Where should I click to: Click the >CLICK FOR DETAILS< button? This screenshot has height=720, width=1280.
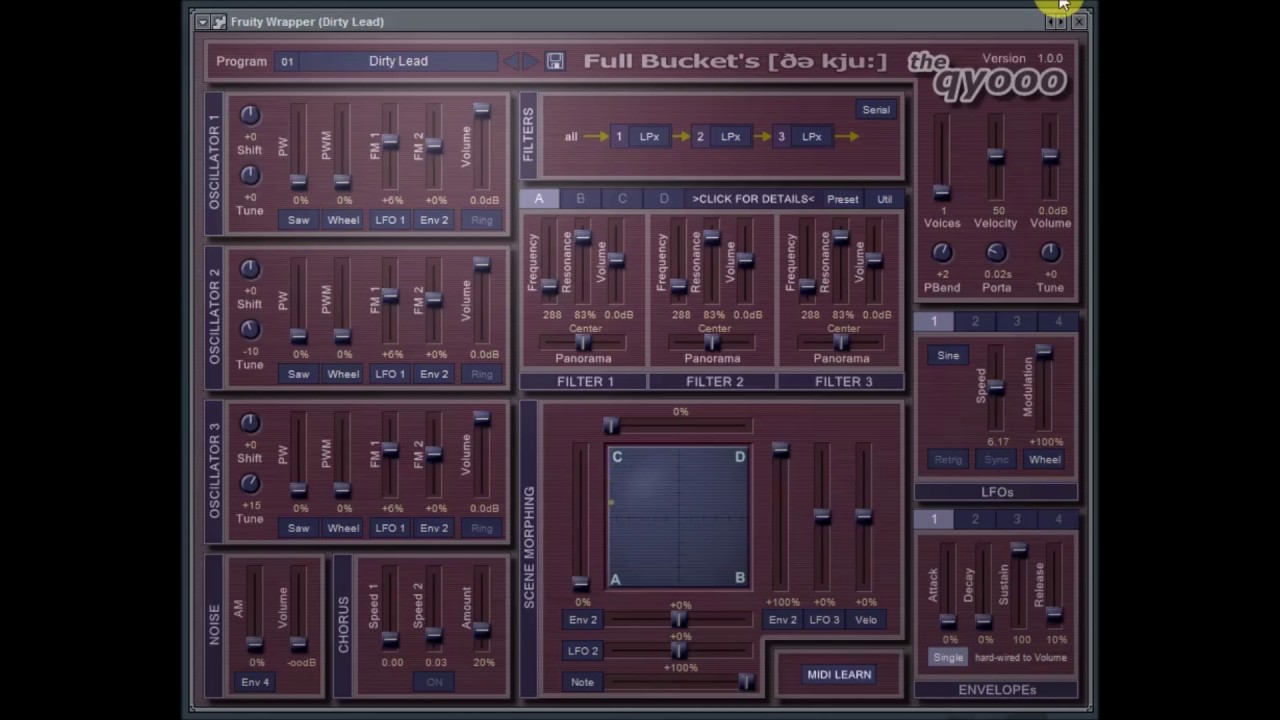pyautogui.click(x=753, y=199)
